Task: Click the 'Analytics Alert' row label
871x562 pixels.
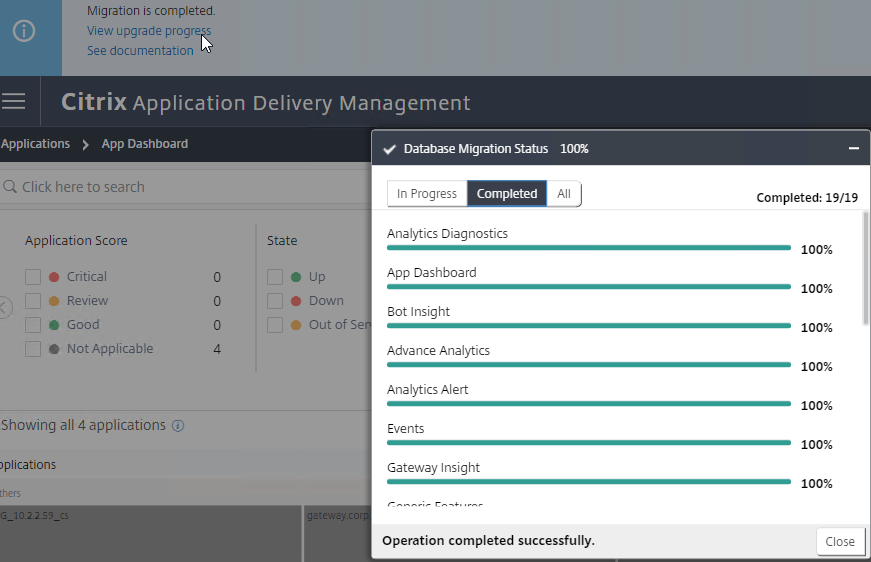Action: pyautogui.click(x=427, y=389)
